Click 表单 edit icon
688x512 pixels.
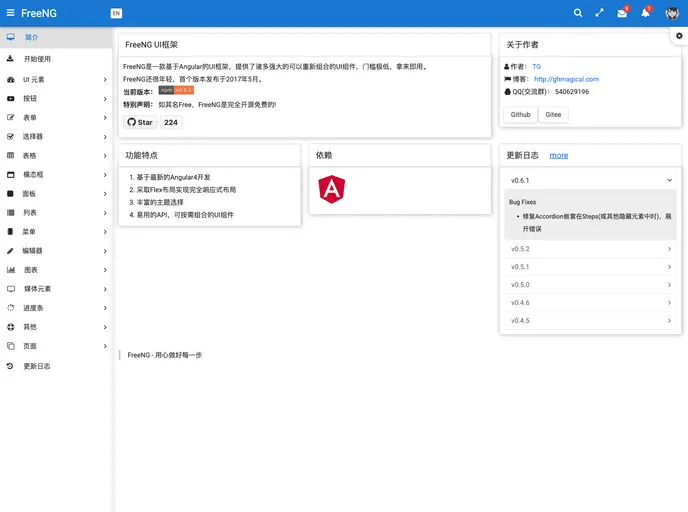[11, 118]
